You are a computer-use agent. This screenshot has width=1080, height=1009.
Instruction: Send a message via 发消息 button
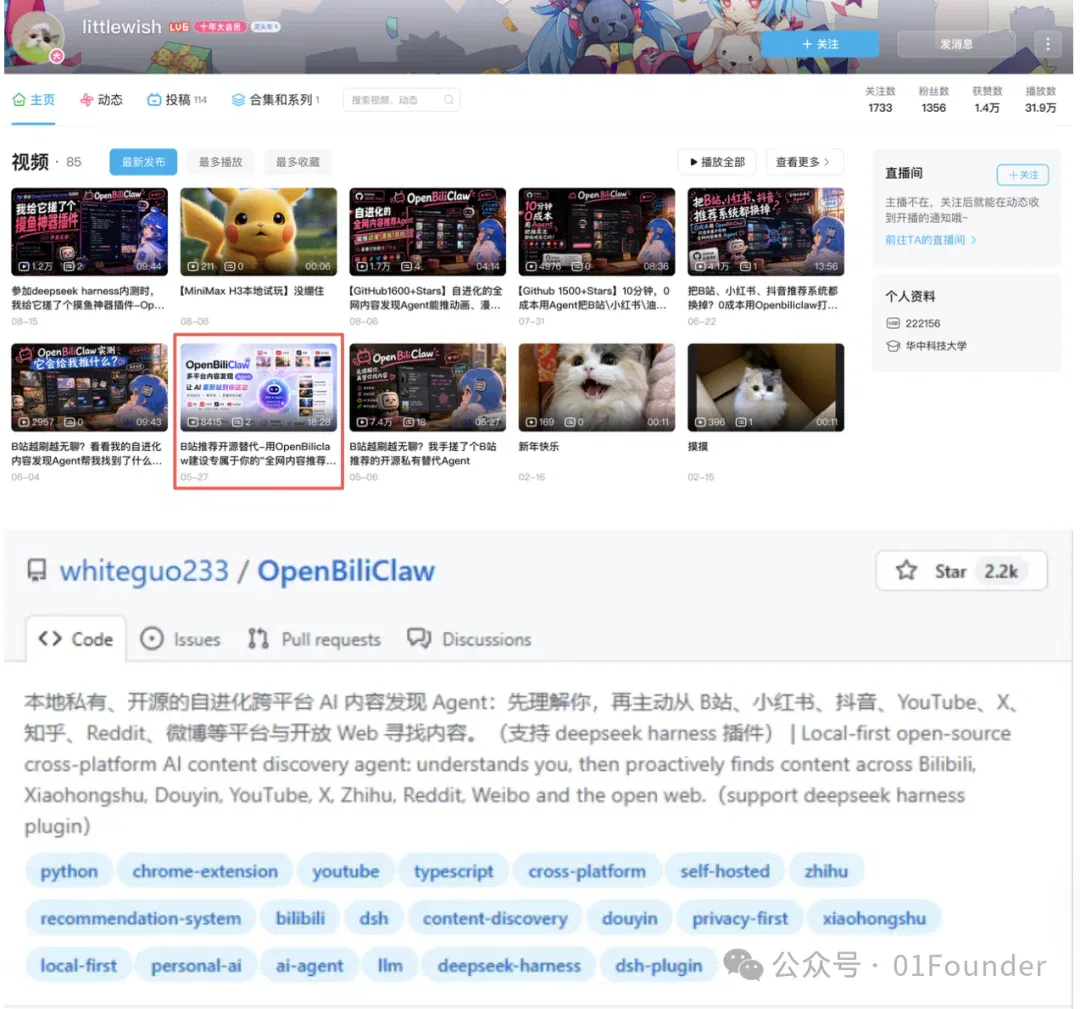tap(956, 44)
